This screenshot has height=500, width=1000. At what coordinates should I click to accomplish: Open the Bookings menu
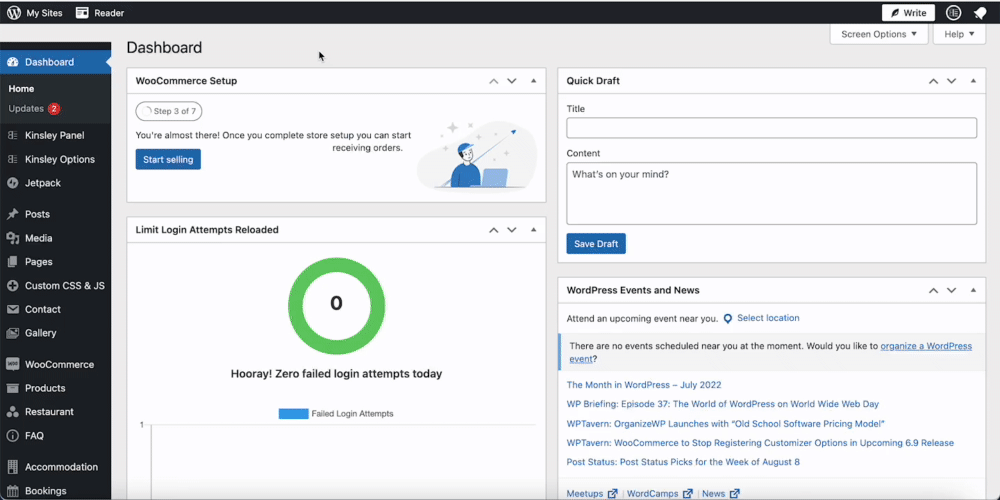pos(45,490)
